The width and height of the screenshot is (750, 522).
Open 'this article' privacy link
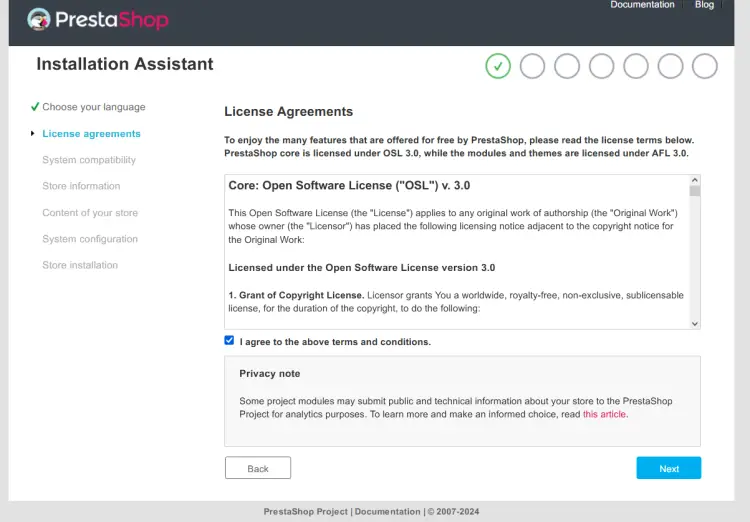click(x=604, y=414)
